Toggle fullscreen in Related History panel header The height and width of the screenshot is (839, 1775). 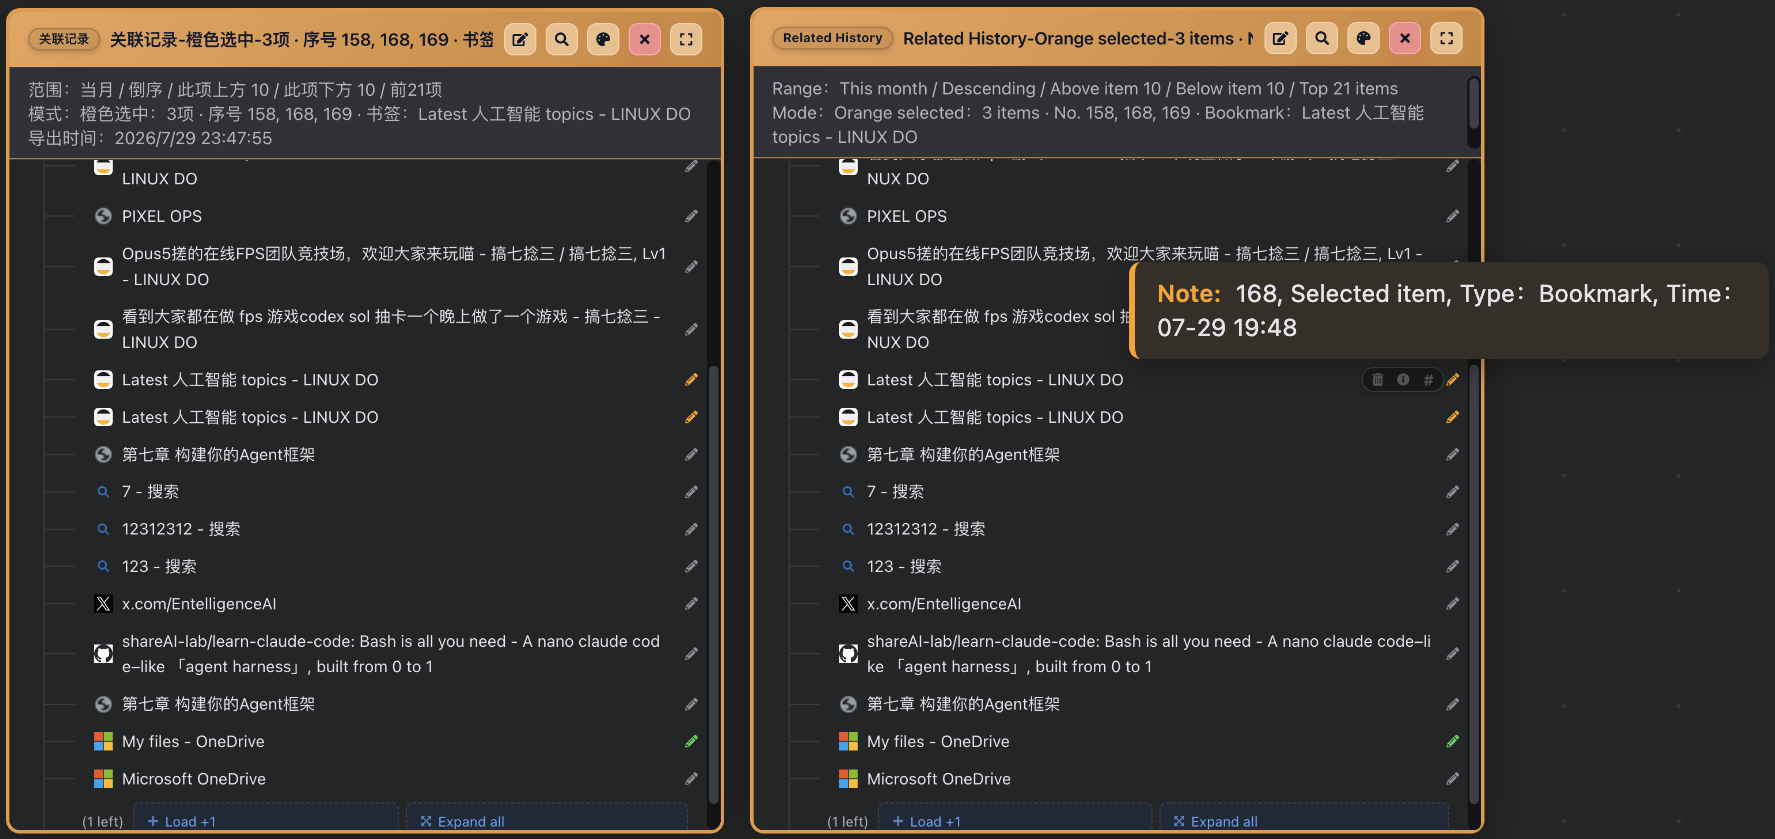click(1446, 39)
